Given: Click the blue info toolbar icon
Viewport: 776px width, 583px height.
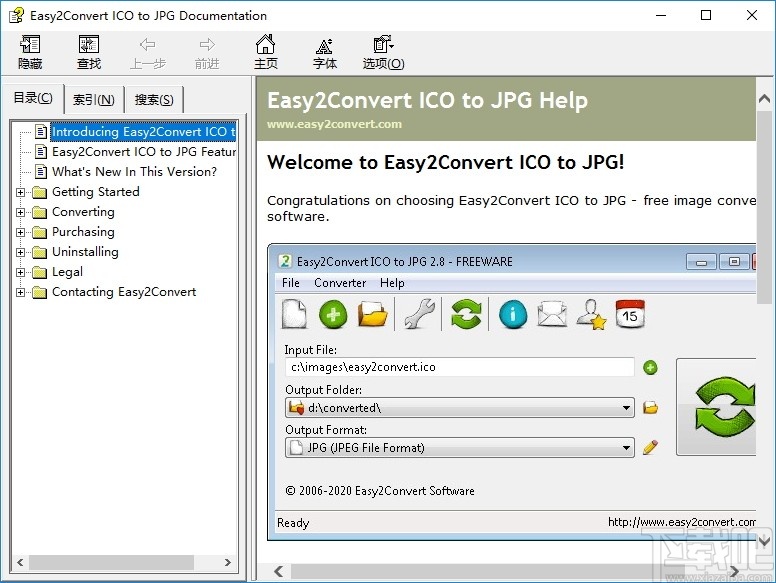Looking at the screenshot, I should click(513, 314).
